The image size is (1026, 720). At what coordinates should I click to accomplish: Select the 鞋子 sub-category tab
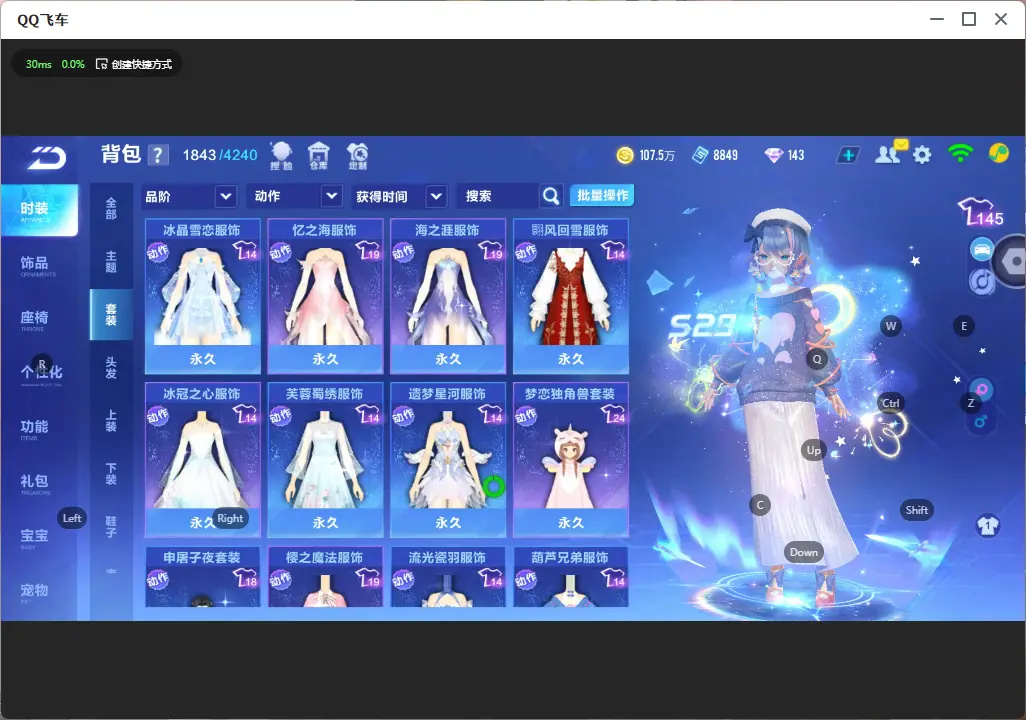click(111, 527)
